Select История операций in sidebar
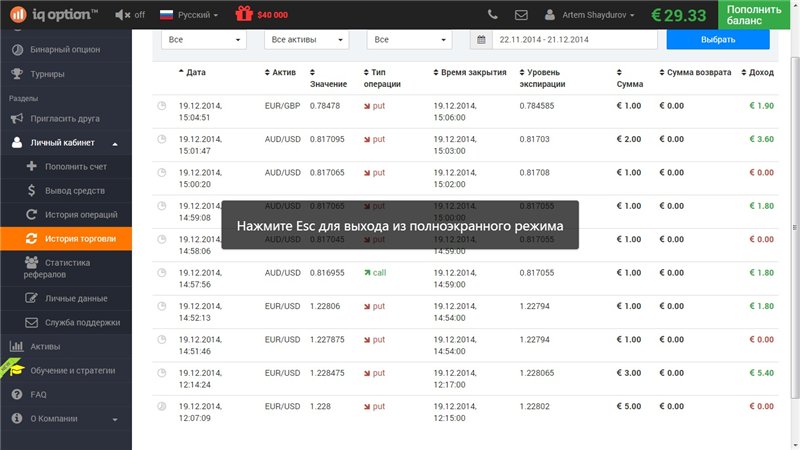Image resolution: width=800 pixels, height=450 pixels. (80, 214)
